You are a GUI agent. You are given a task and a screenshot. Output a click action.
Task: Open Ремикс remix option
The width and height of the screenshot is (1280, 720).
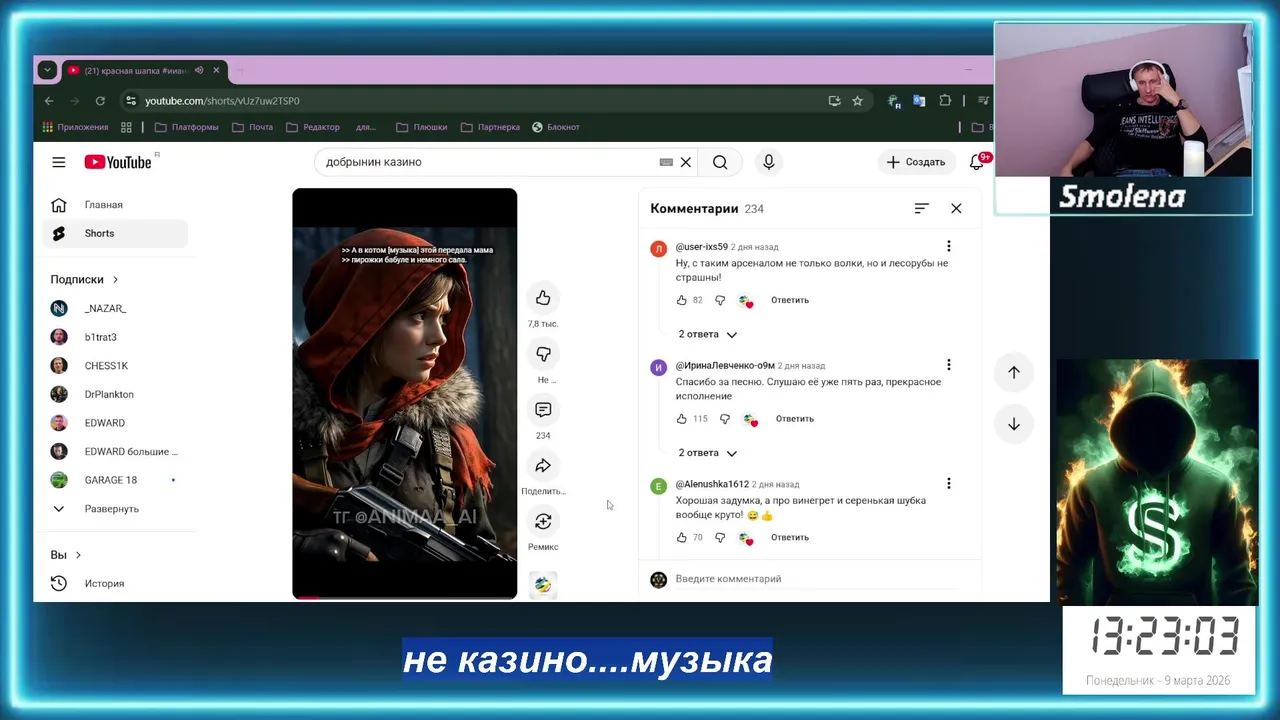[543, 522]
